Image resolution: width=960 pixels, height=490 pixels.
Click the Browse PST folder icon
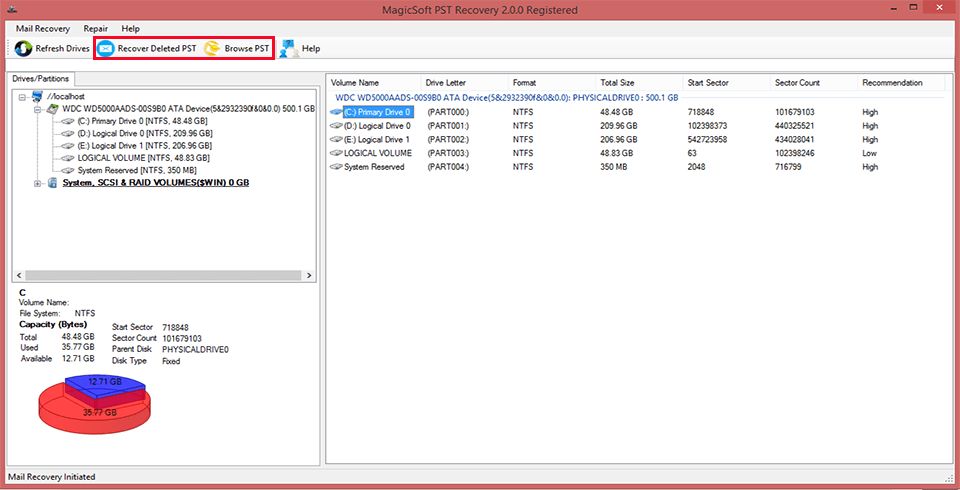[x=212, y=48]
